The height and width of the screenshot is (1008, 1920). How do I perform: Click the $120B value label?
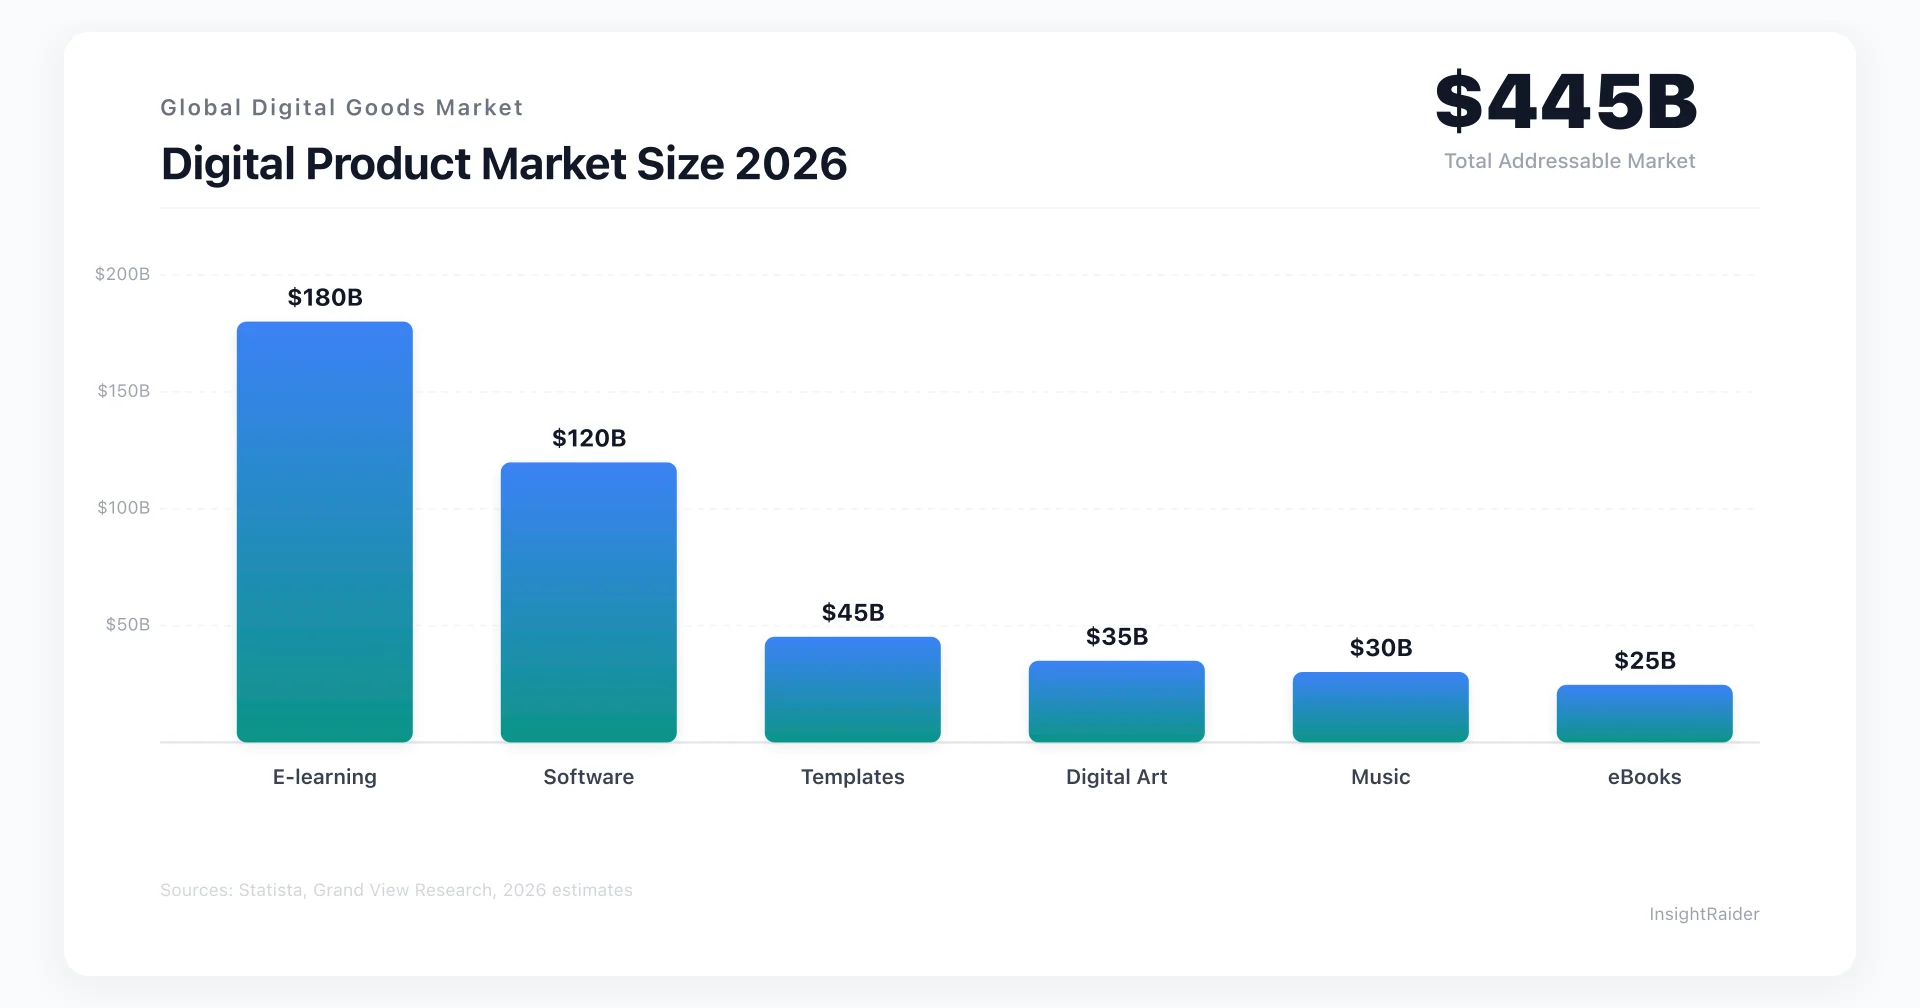coord(588,438)
